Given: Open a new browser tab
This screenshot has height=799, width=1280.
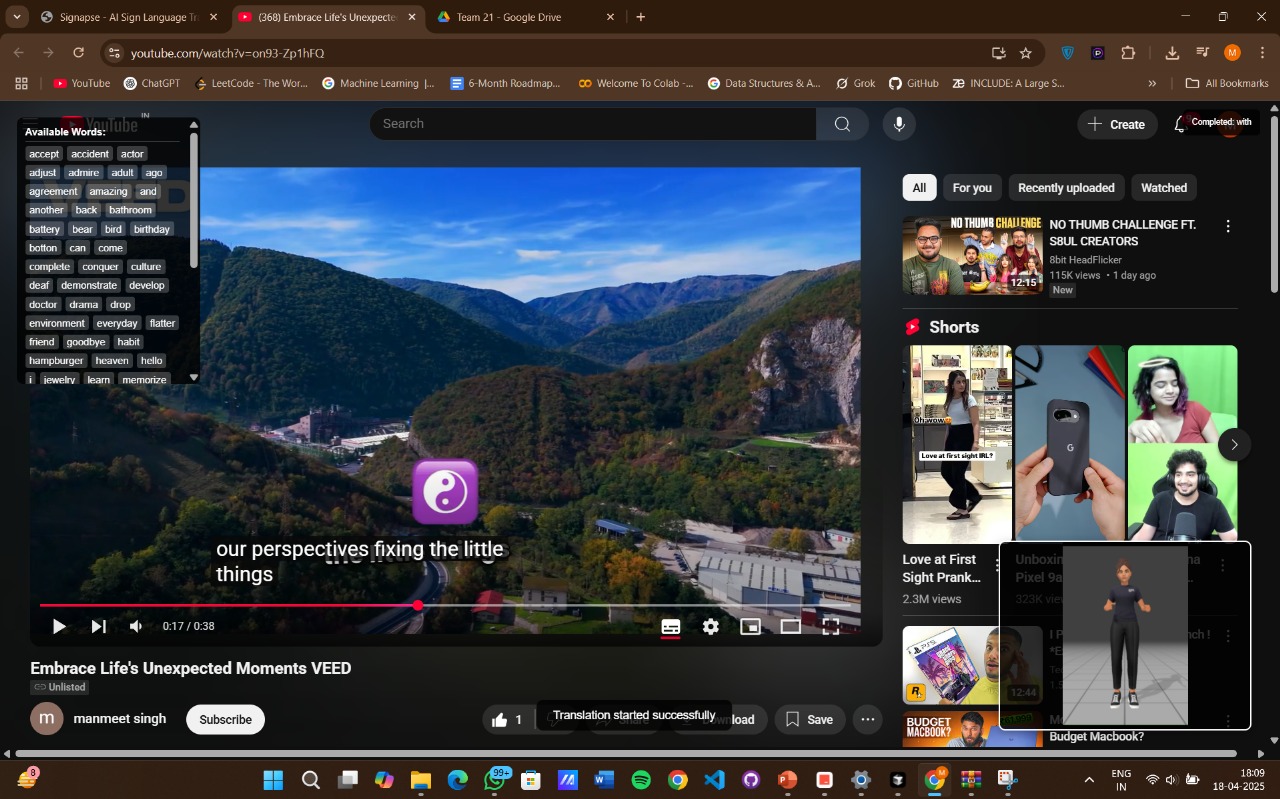Looking at the screenshot, I should [x=641, y=17].
